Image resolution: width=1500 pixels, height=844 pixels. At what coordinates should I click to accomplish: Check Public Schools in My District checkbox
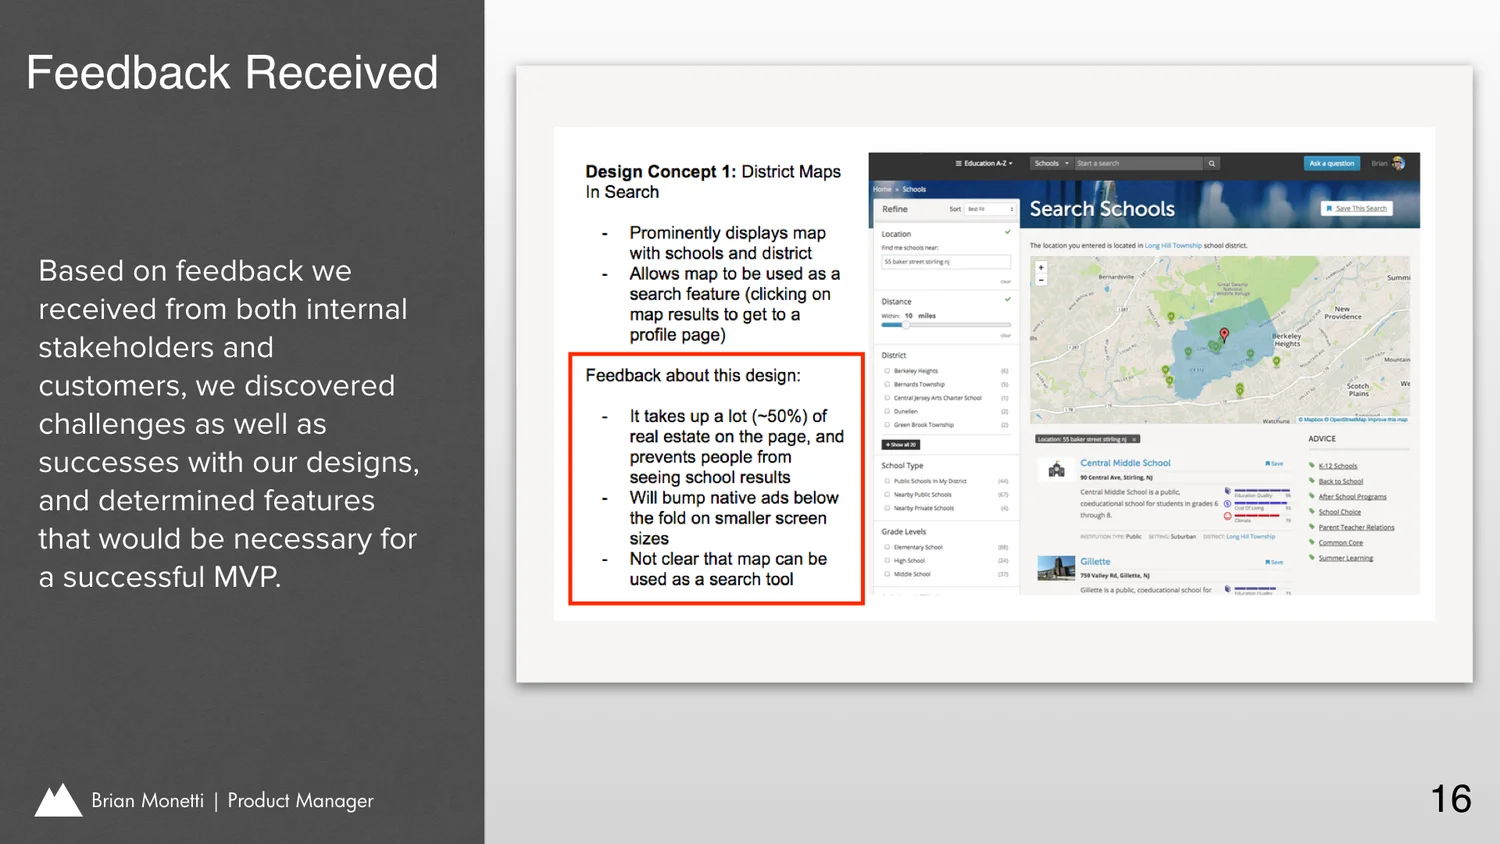[887, 481]
